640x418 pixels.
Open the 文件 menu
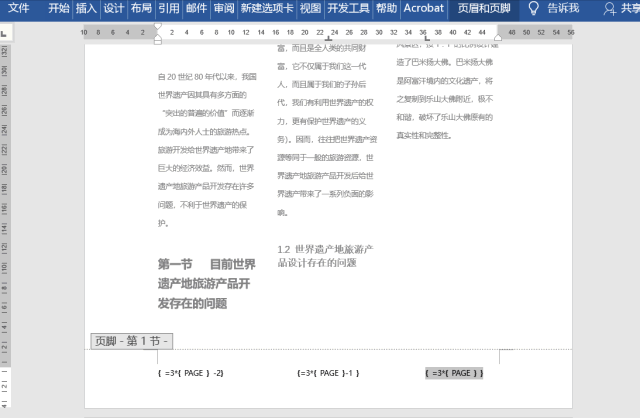(x=18, y=8)
